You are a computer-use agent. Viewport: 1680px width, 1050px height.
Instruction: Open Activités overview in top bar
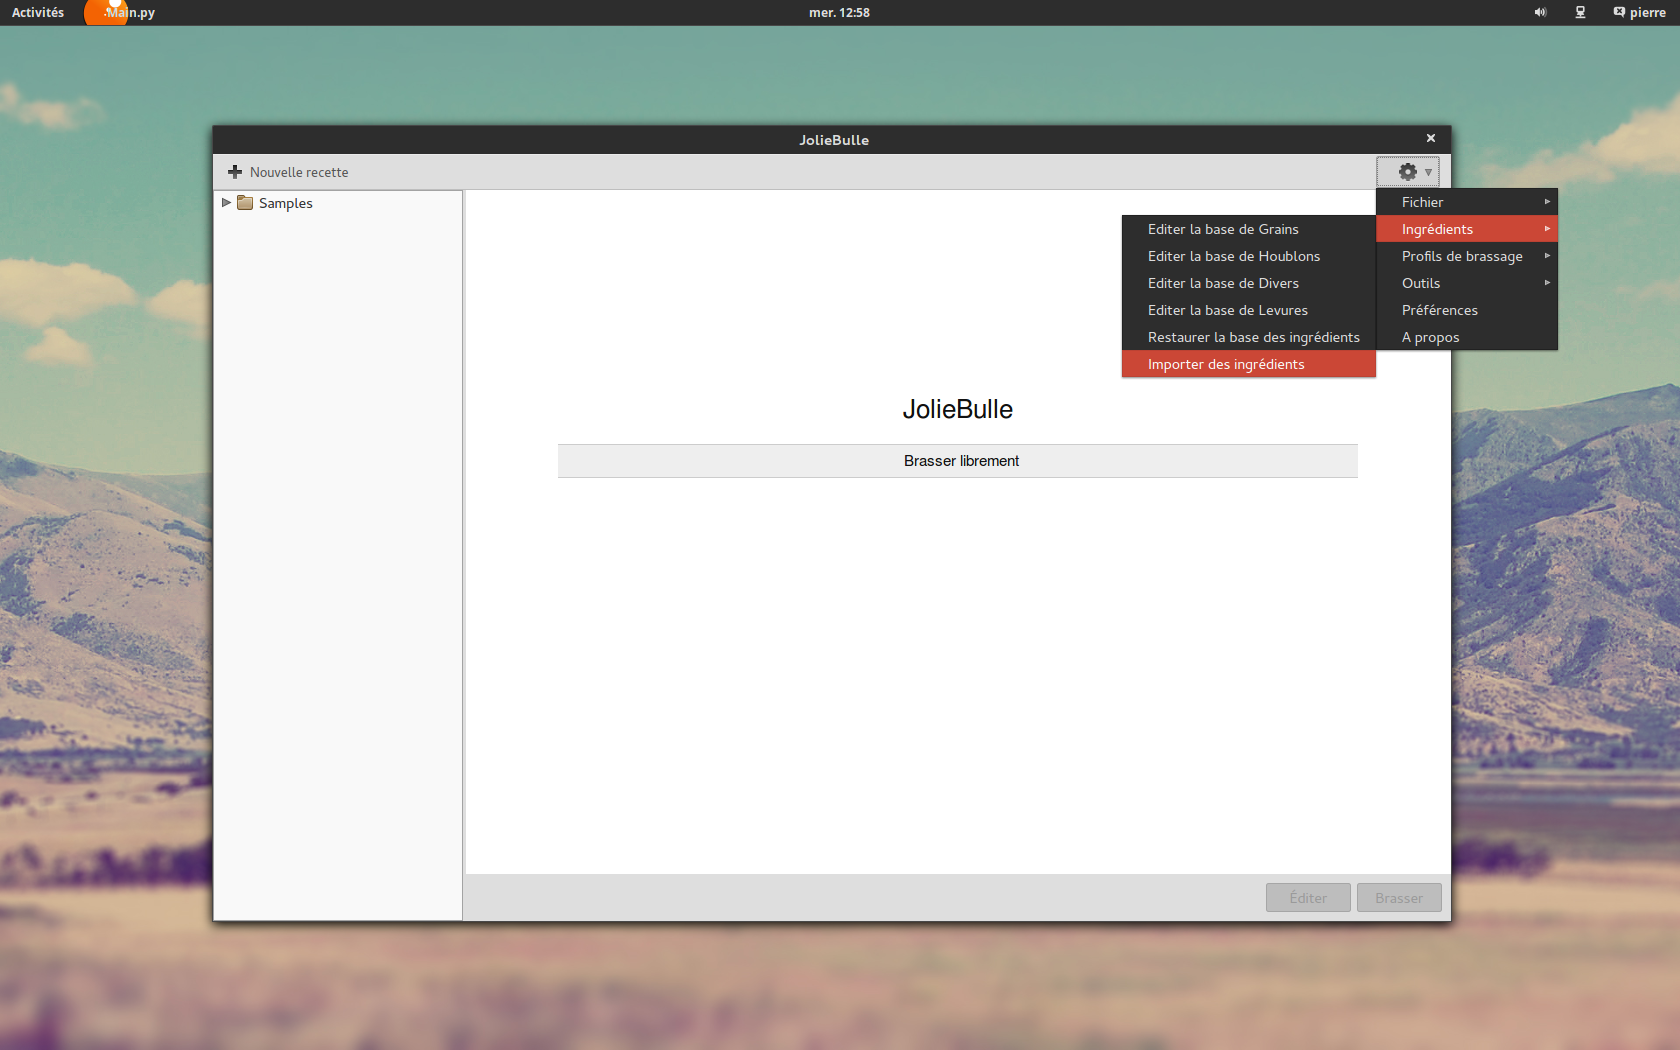tap(38, 13)
